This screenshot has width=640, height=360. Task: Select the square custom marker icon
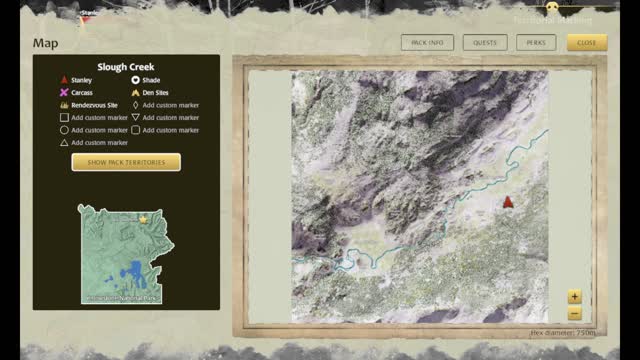click(64, 118)
